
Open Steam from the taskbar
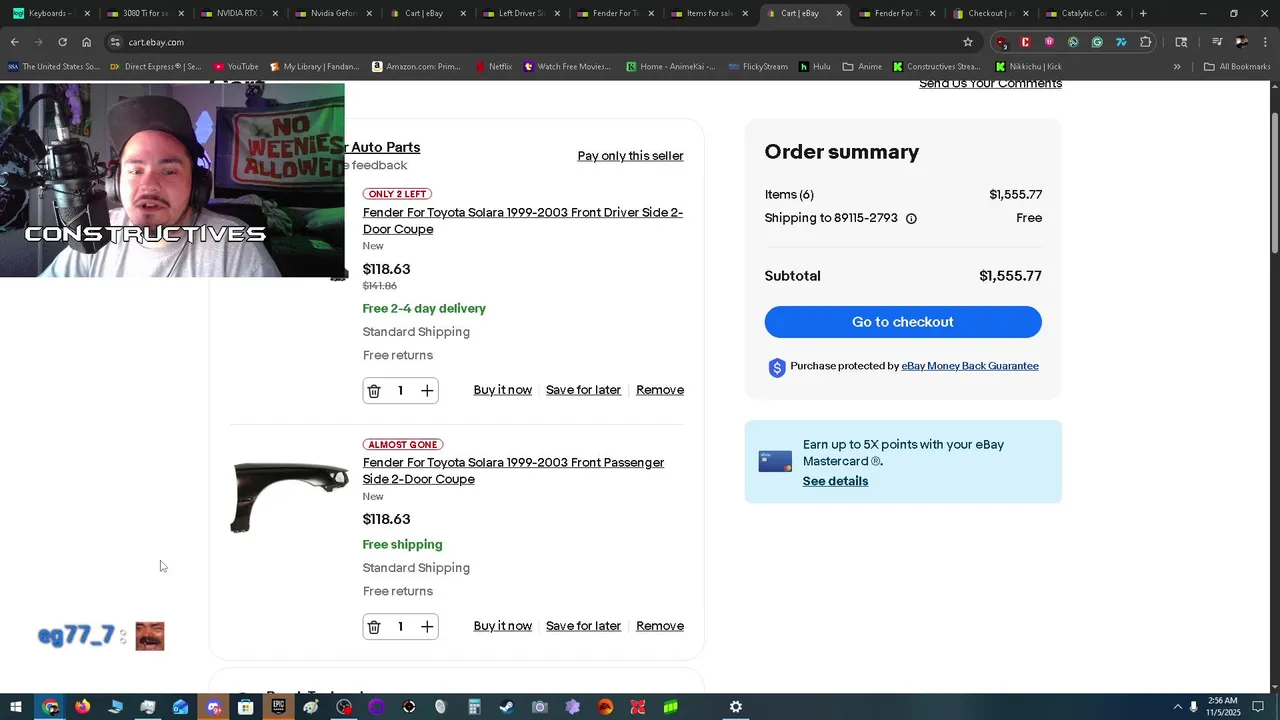pyautogui.click(x=507, y=707)
